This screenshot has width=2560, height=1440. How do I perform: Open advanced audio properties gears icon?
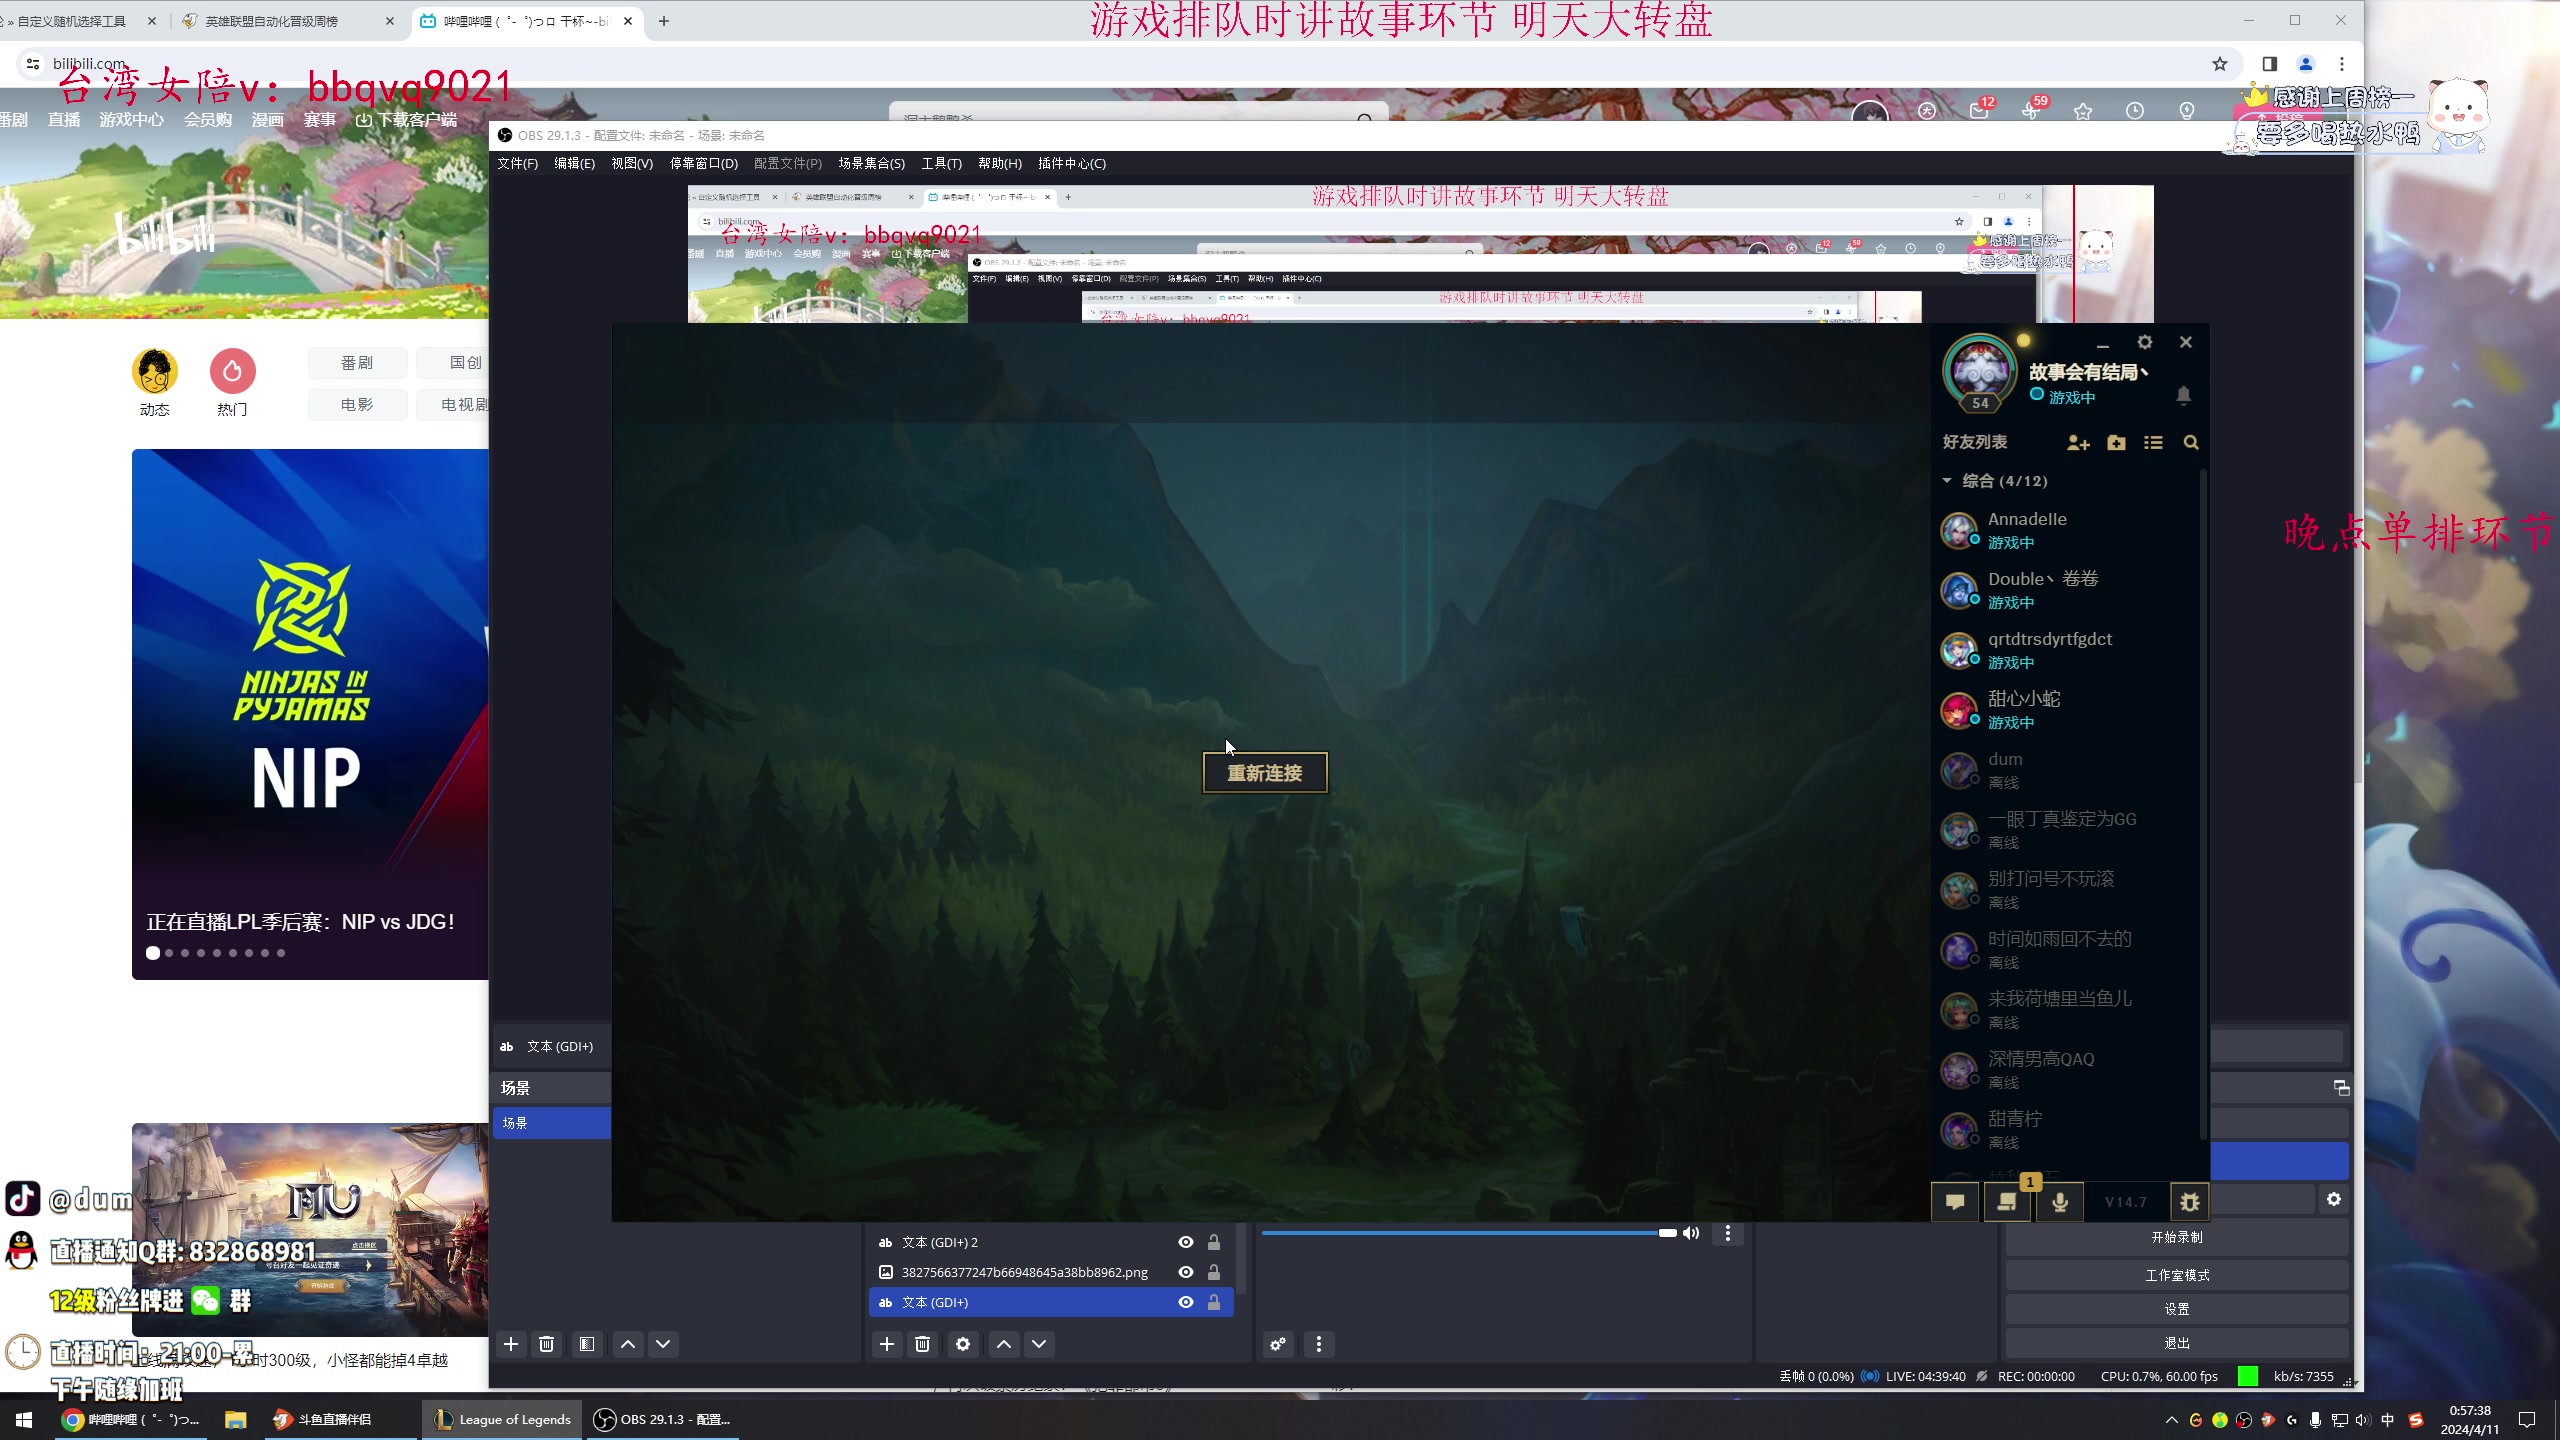(x=1278, y=1344)
